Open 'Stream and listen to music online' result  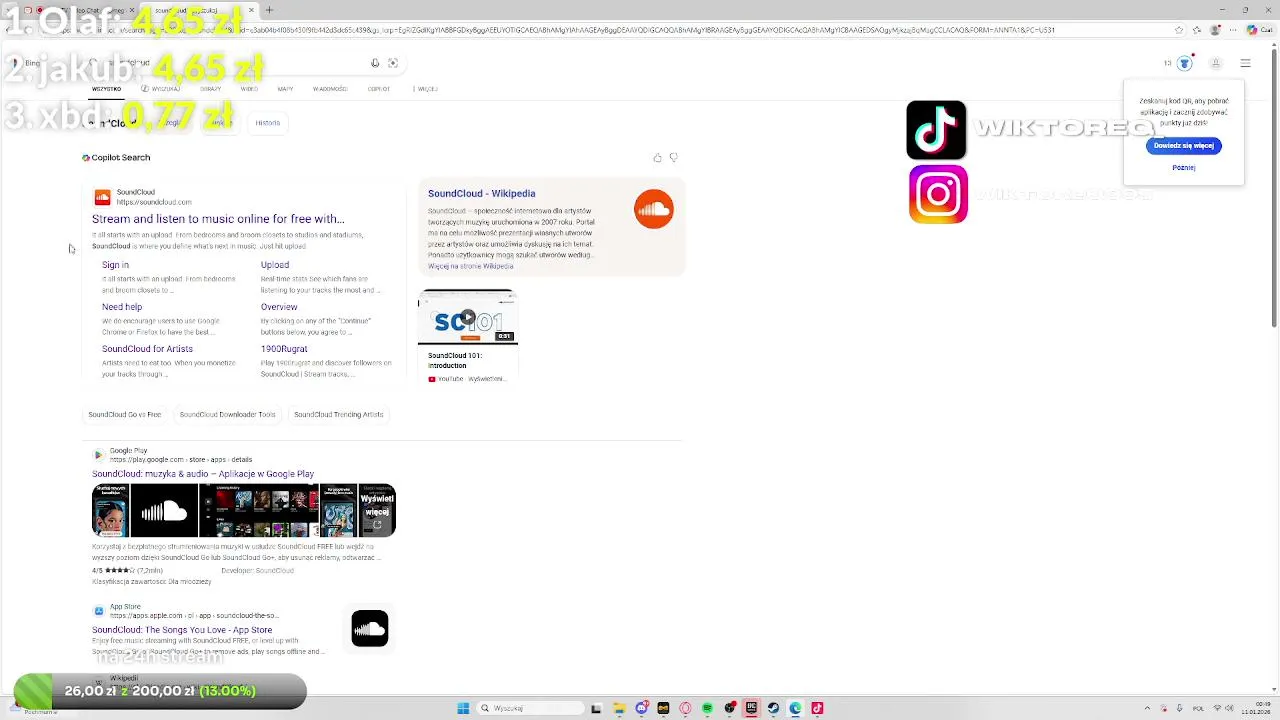click(x=218, y=219)
